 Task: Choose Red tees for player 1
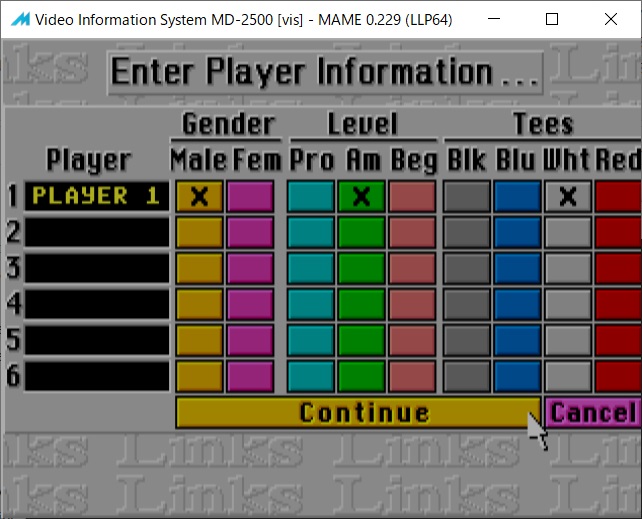tap(618, 197)
